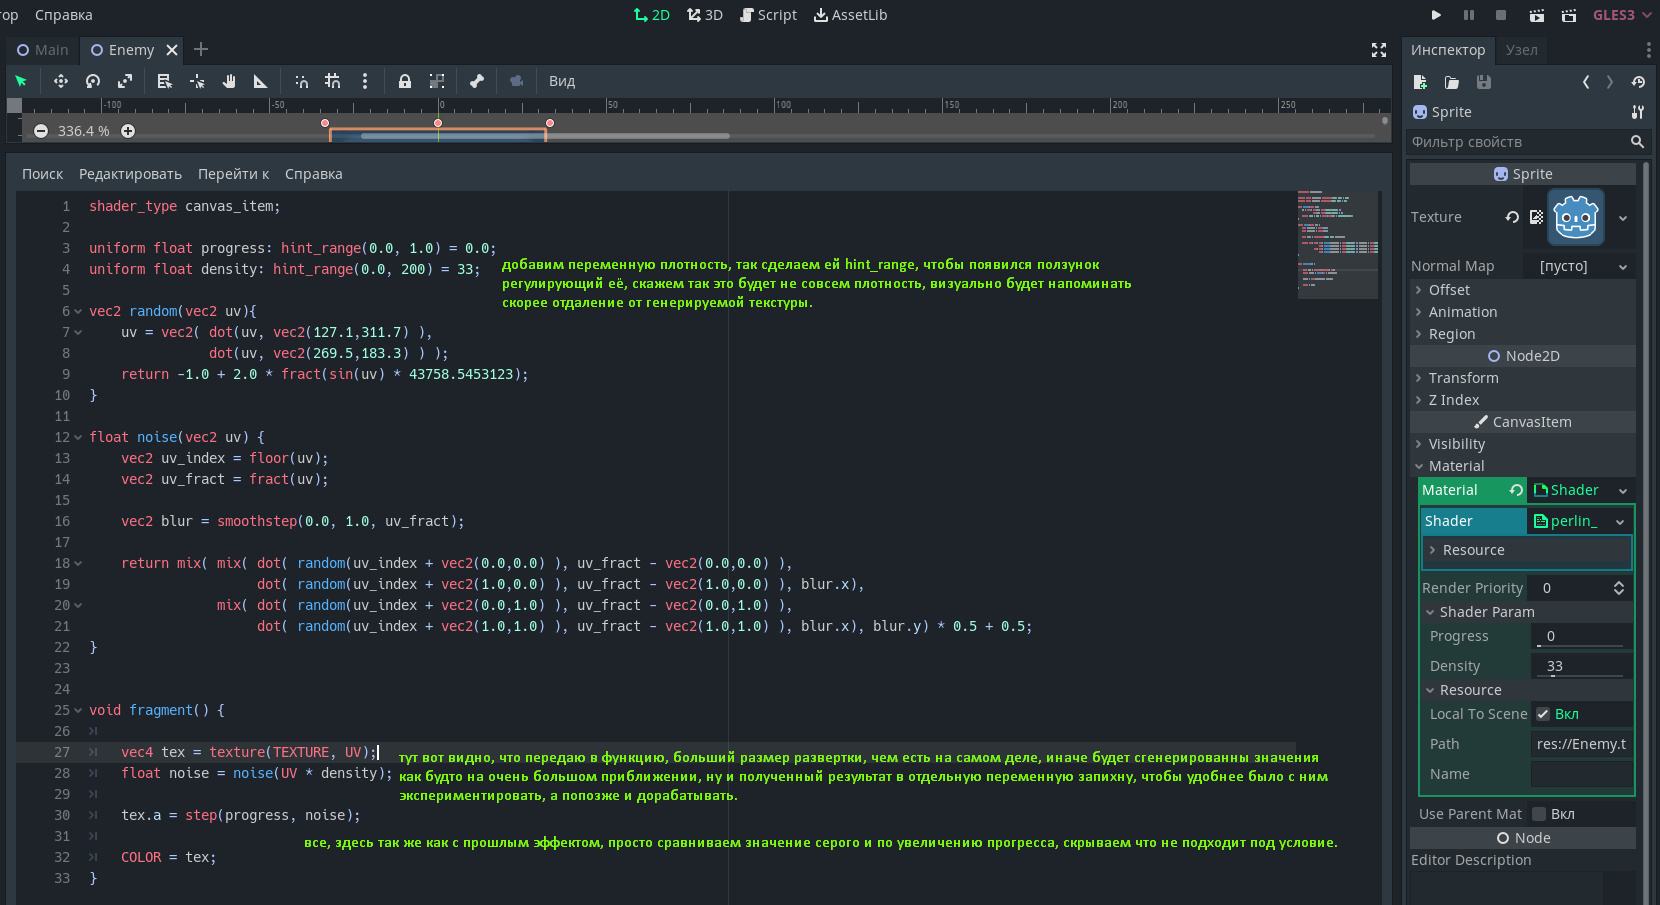Switch to the Script workspace

[768, 15]
